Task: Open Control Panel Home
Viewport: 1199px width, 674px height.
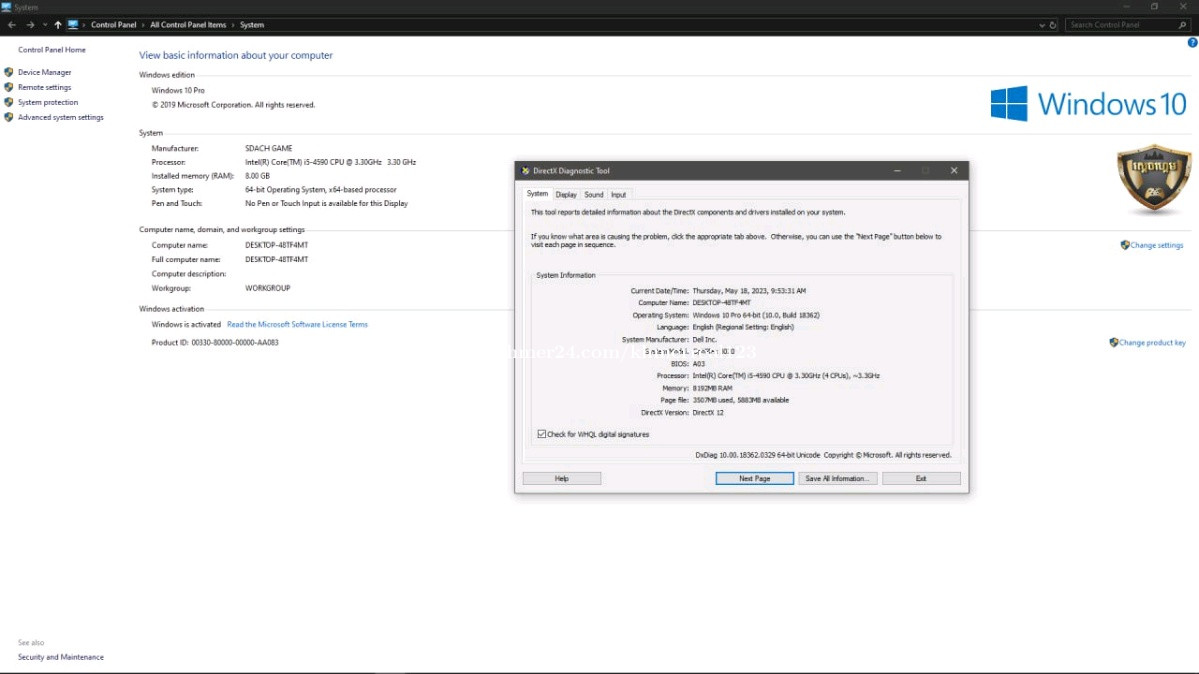Action: (x=52, y=50)
